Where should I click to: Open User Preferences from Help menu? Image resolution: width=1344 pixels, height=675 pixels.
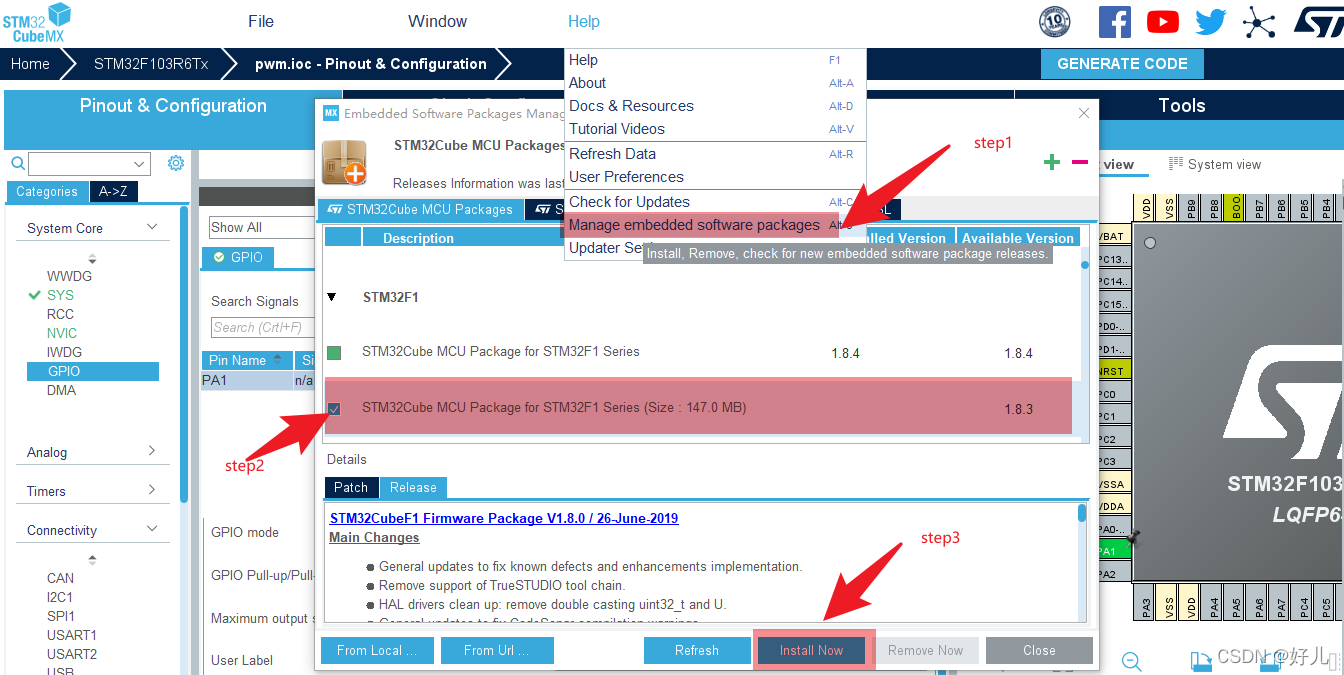[715, 177]
